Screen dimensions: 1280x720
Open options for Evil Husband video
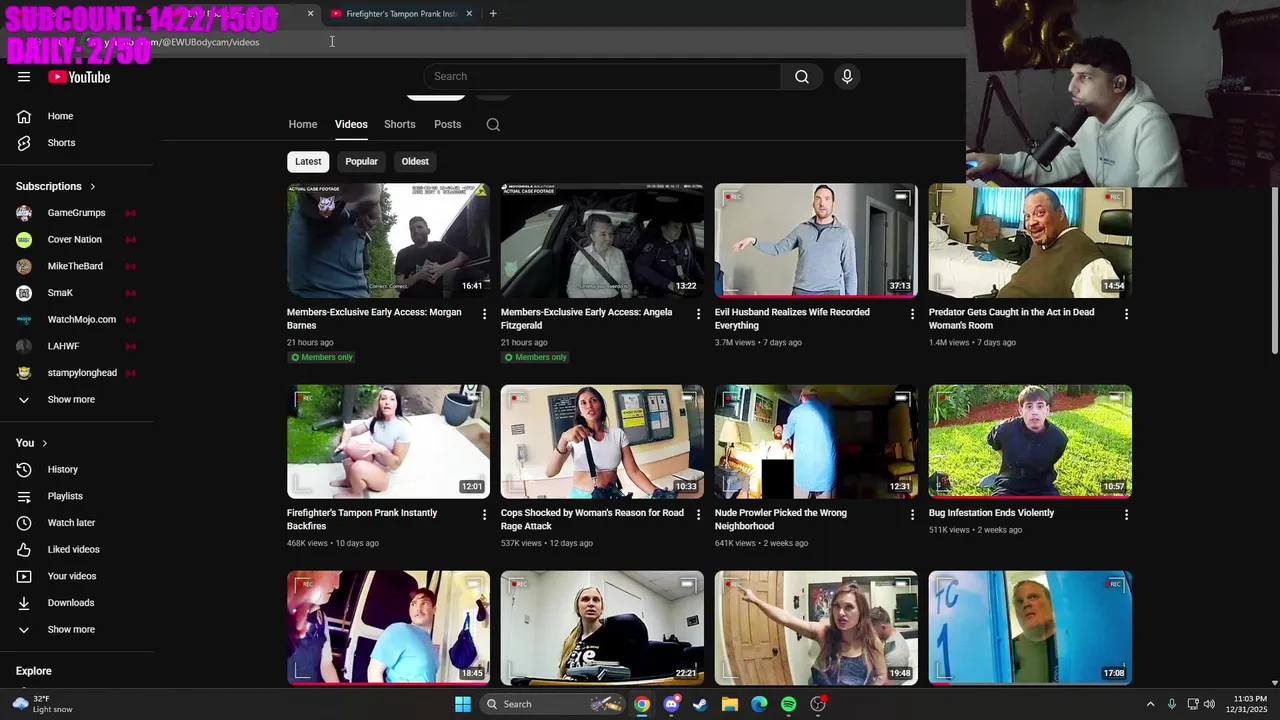(x=912, y=314)
